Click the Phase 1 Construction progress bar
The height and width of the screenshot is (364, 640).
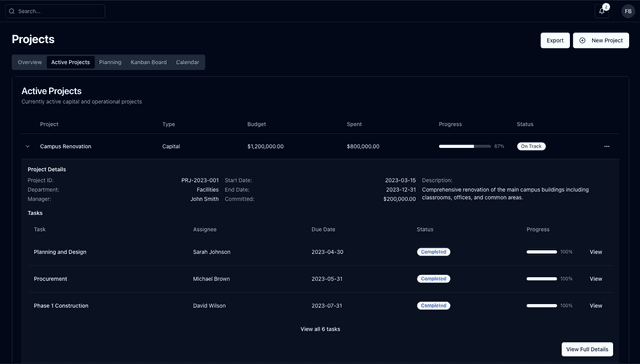pyautogui.click(x=542, y=306)
